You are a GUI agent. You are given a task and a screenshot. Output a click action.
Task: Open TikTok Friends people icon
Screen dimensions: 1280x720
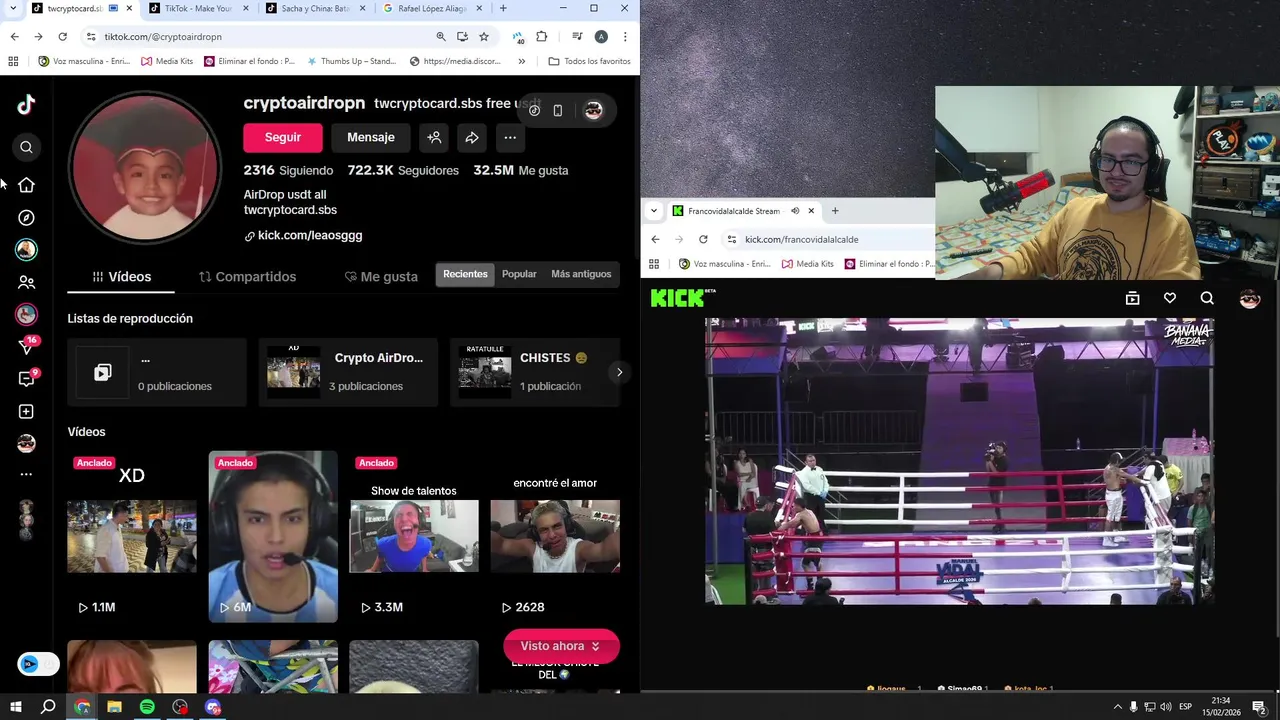pyautogui.click(x=26, y=282)
